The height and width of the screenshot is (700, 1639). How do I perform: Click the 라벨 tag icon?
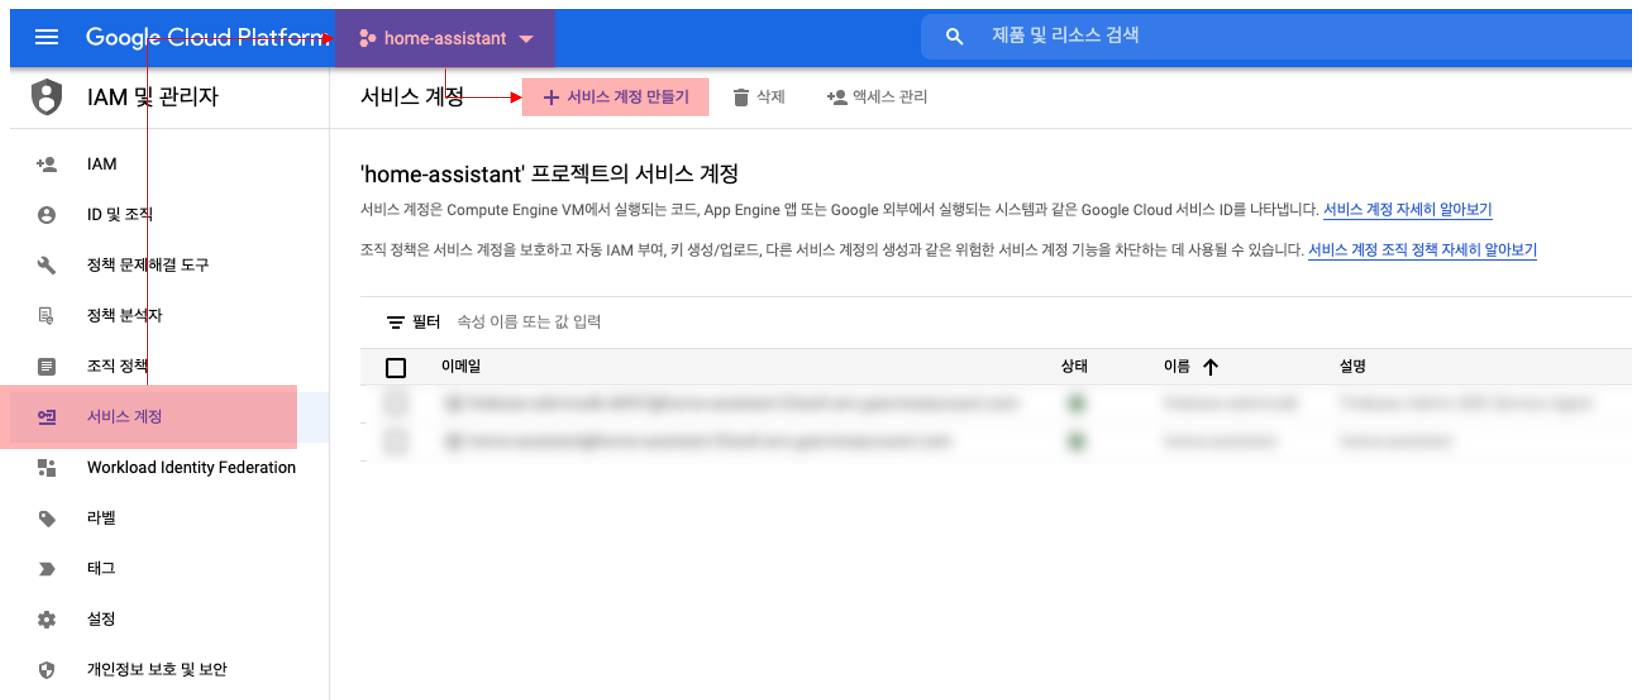click(46, 518)
